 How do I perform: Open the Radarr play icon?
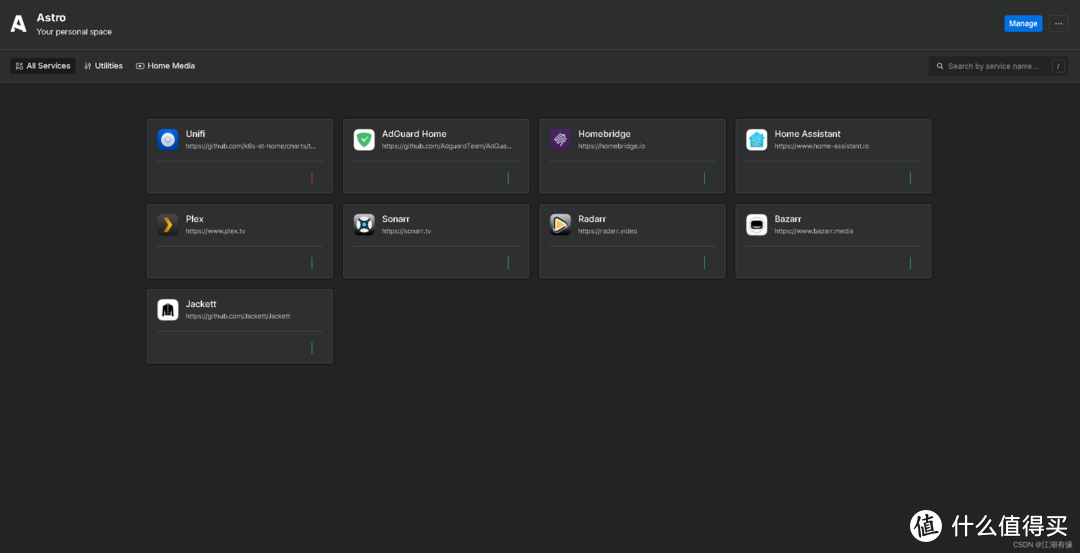click(561, 225)
